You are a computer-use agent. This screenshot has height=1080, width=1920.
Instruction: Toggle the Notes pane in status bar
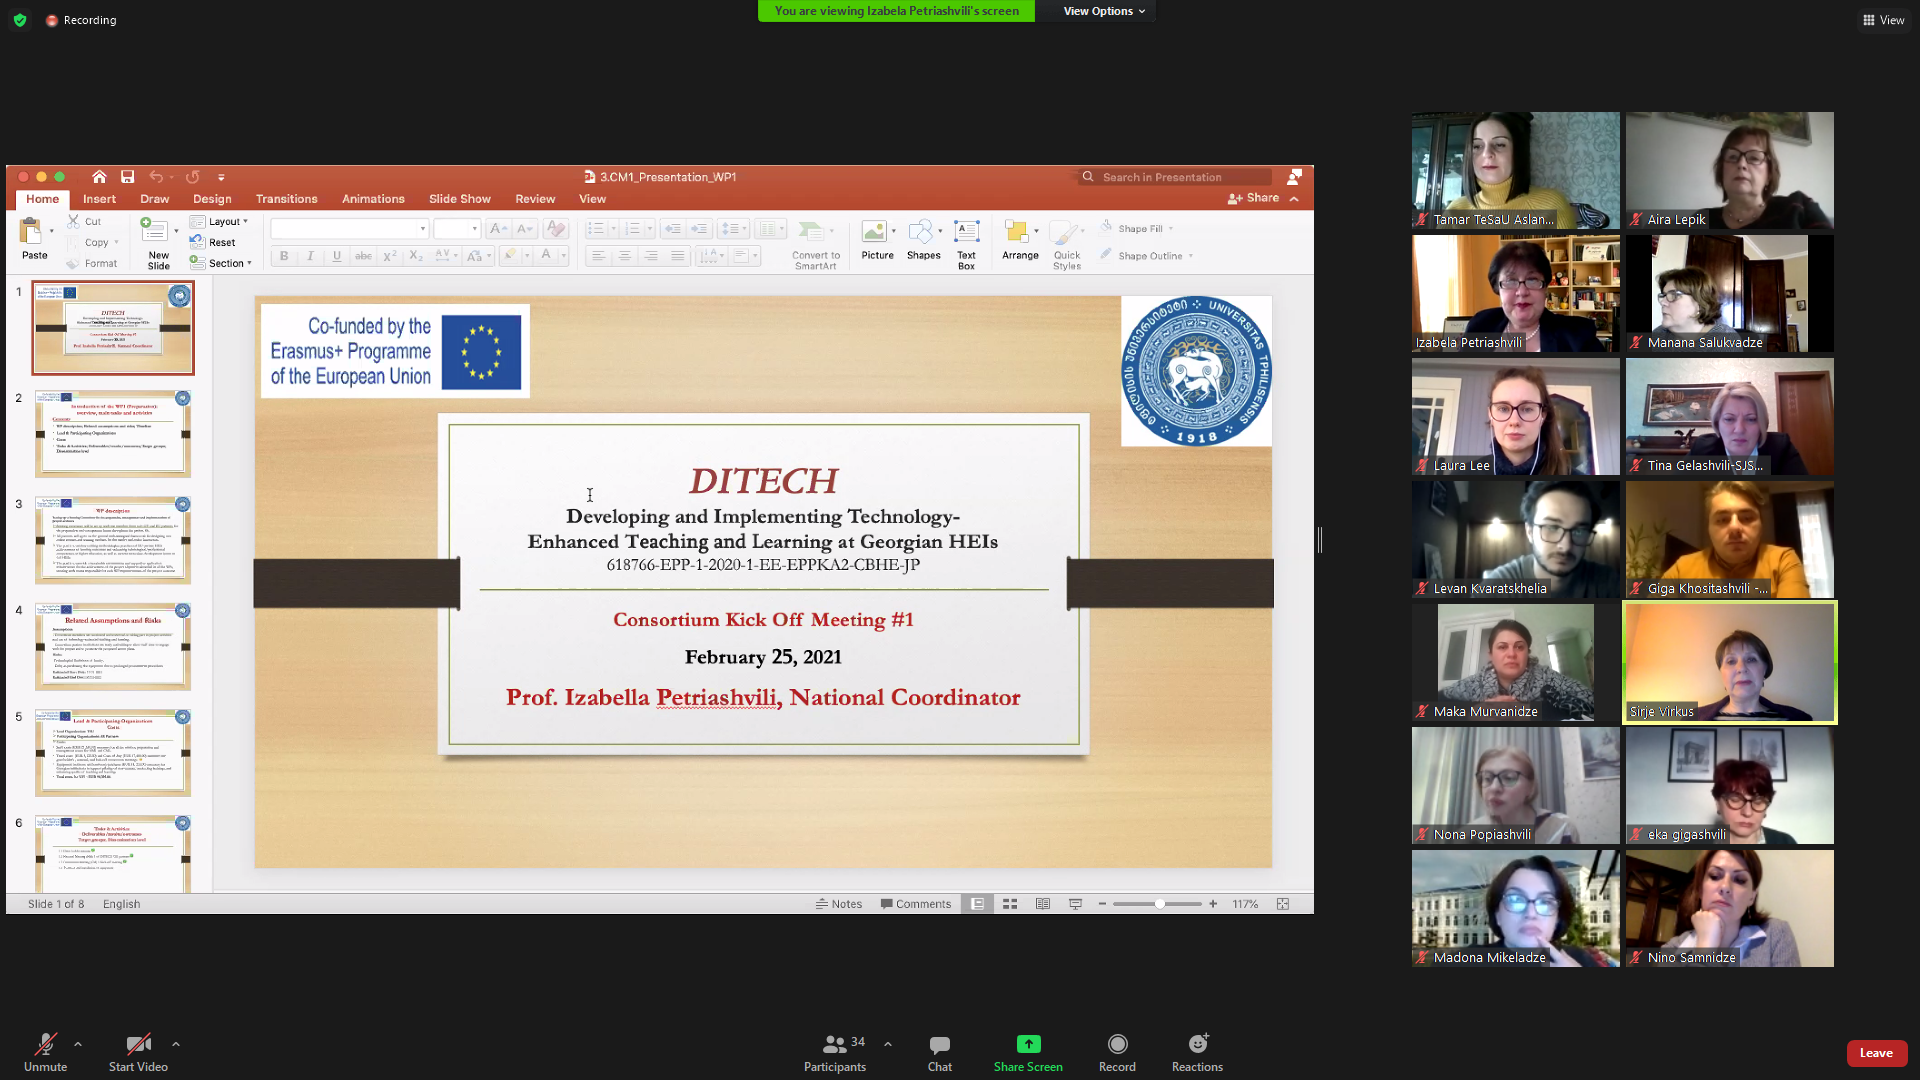pos(839,904)
